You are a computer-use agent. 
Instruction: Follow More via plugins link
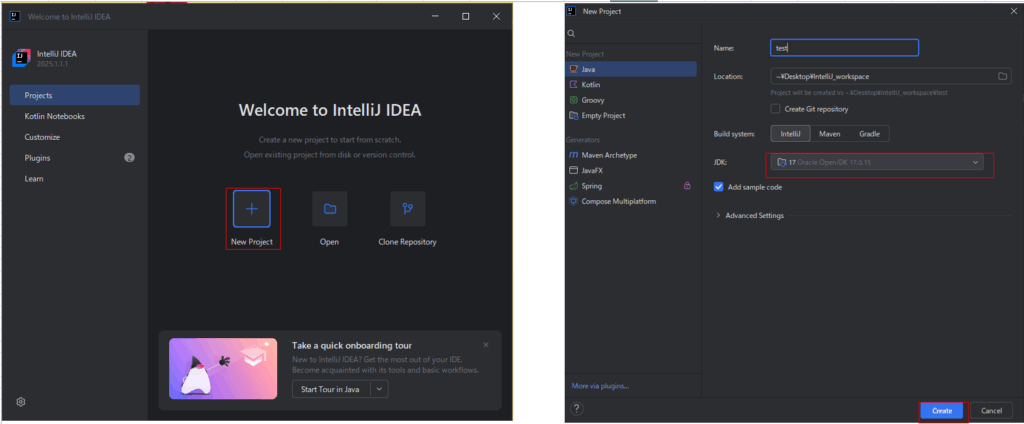click(x=600, y=386)
